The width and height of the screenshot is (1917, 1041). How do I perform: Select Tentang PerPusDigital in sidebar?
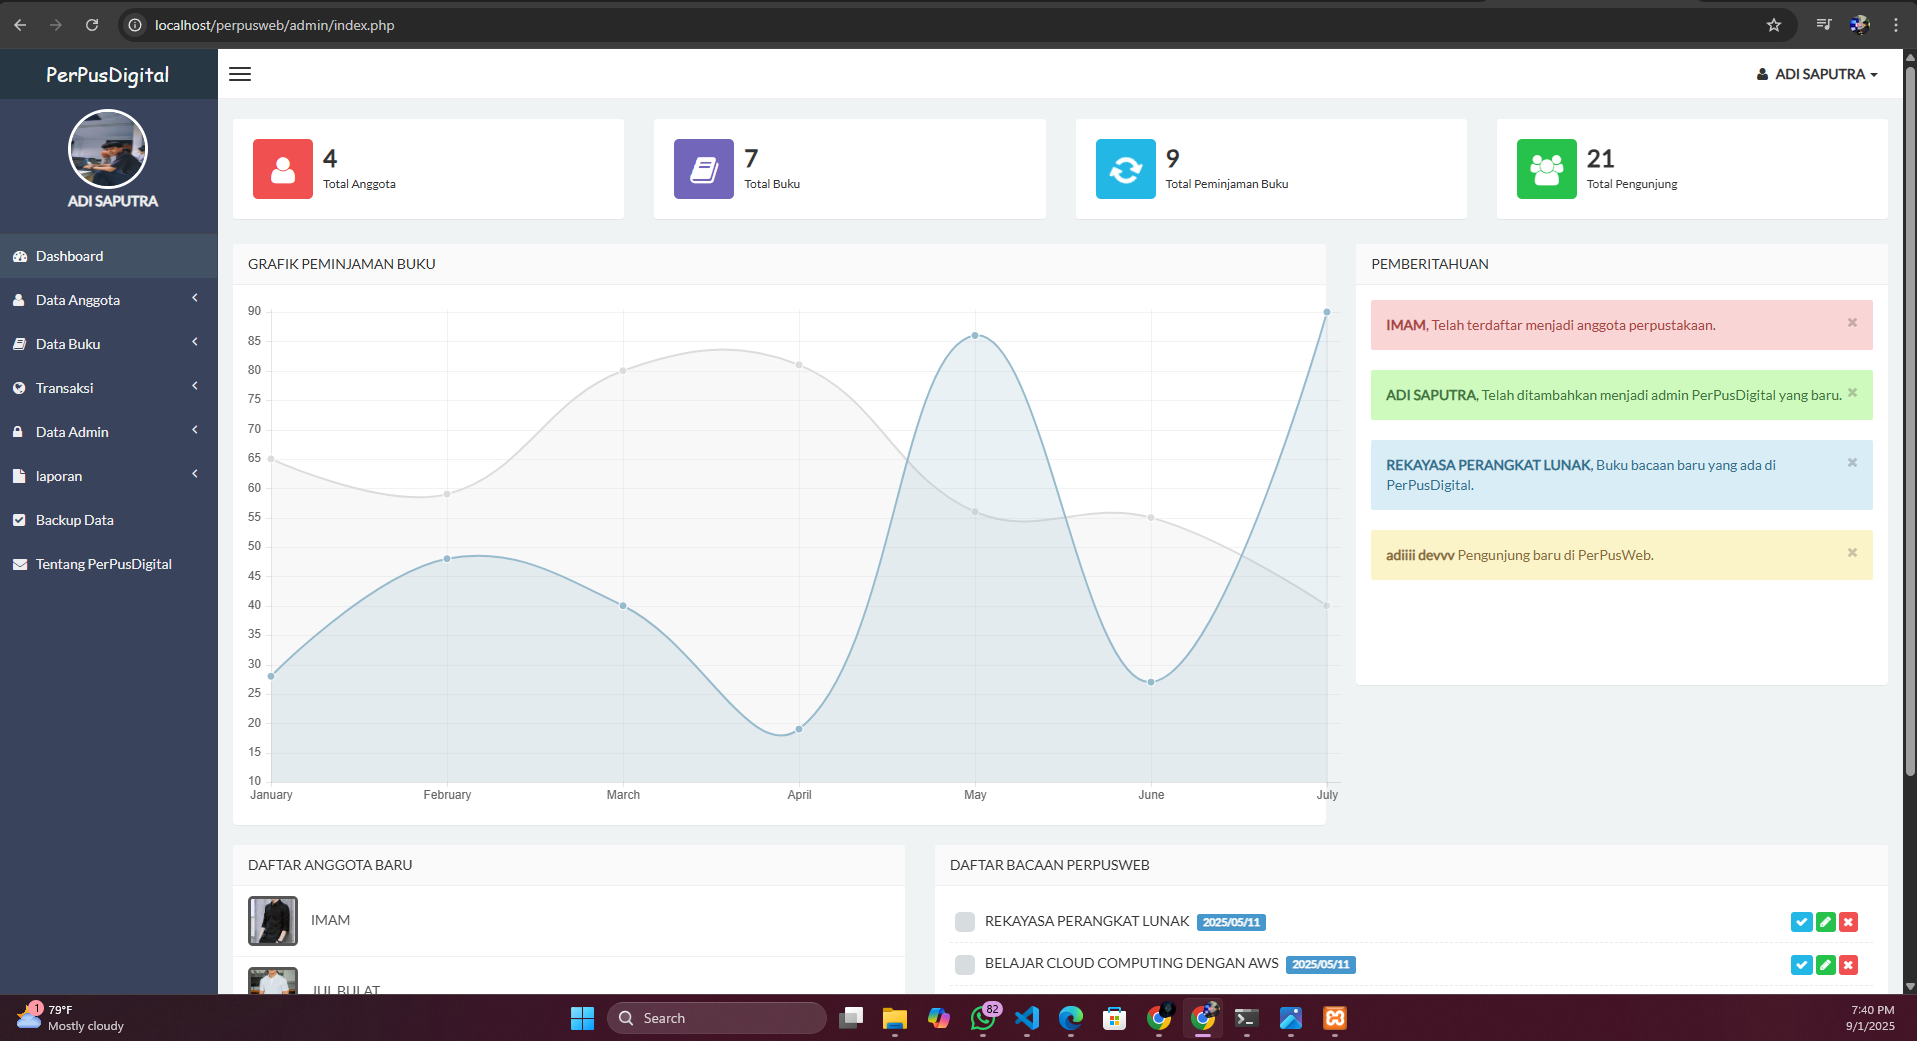pyautogui.click(x=103, y=564)
